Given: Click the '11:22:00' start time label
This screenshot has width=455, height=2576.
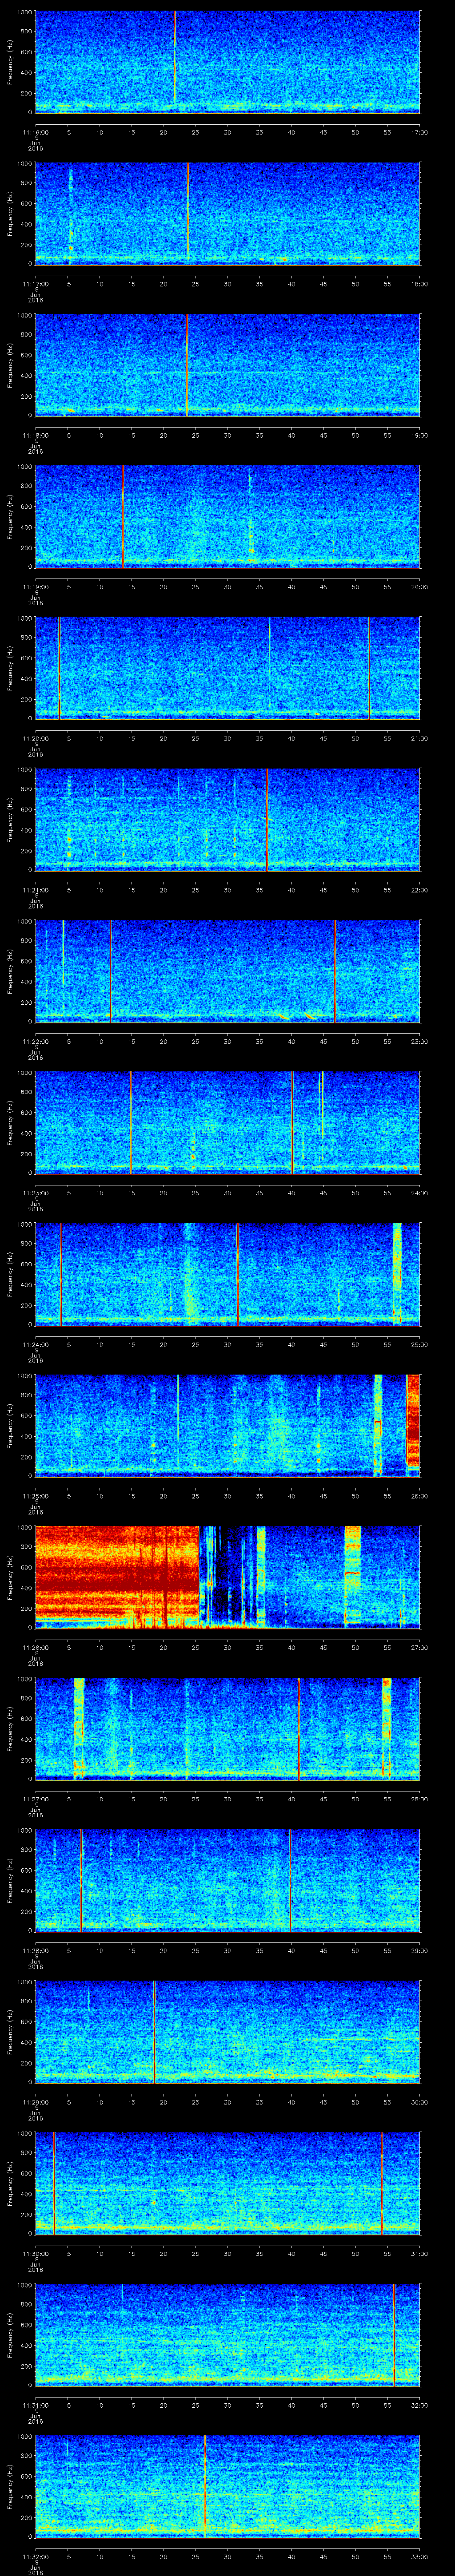Looking at the screenshot, I should coord(36,1041).
